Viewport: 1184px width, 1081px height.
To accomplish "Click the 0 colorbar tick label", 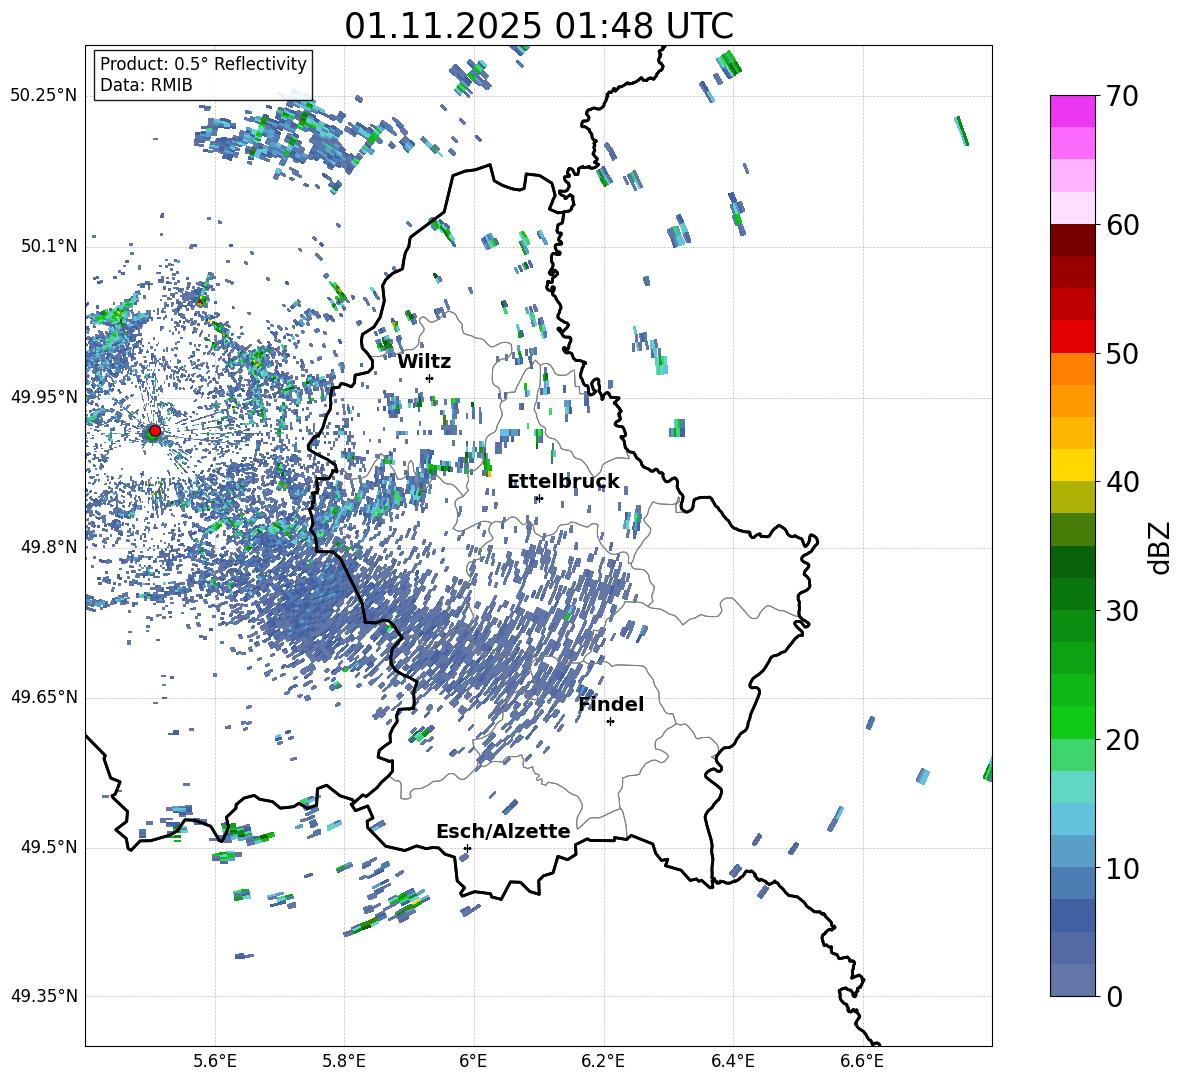I will 1114,997.
